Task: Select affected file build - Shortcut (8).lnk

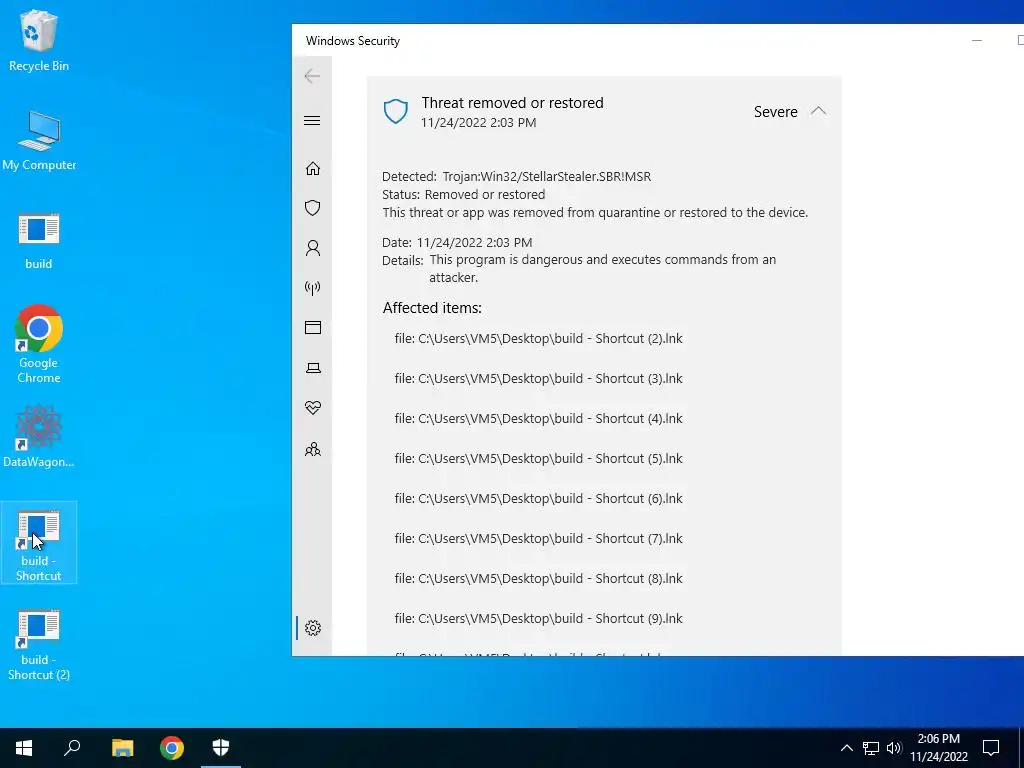Action: tap(538, 578)
